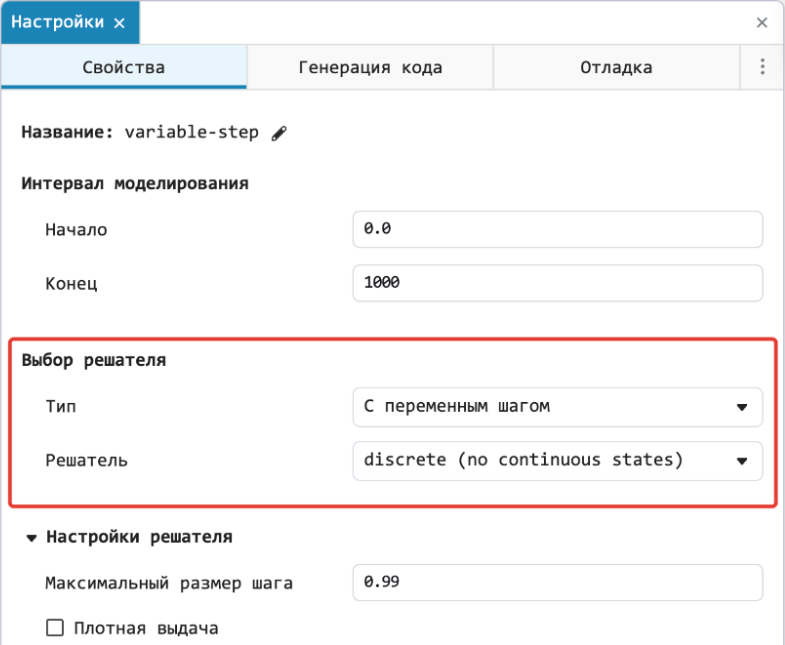Switch to the Отладка tab
Viewport: 785px width, 645px height.
[x=616, y=67]
